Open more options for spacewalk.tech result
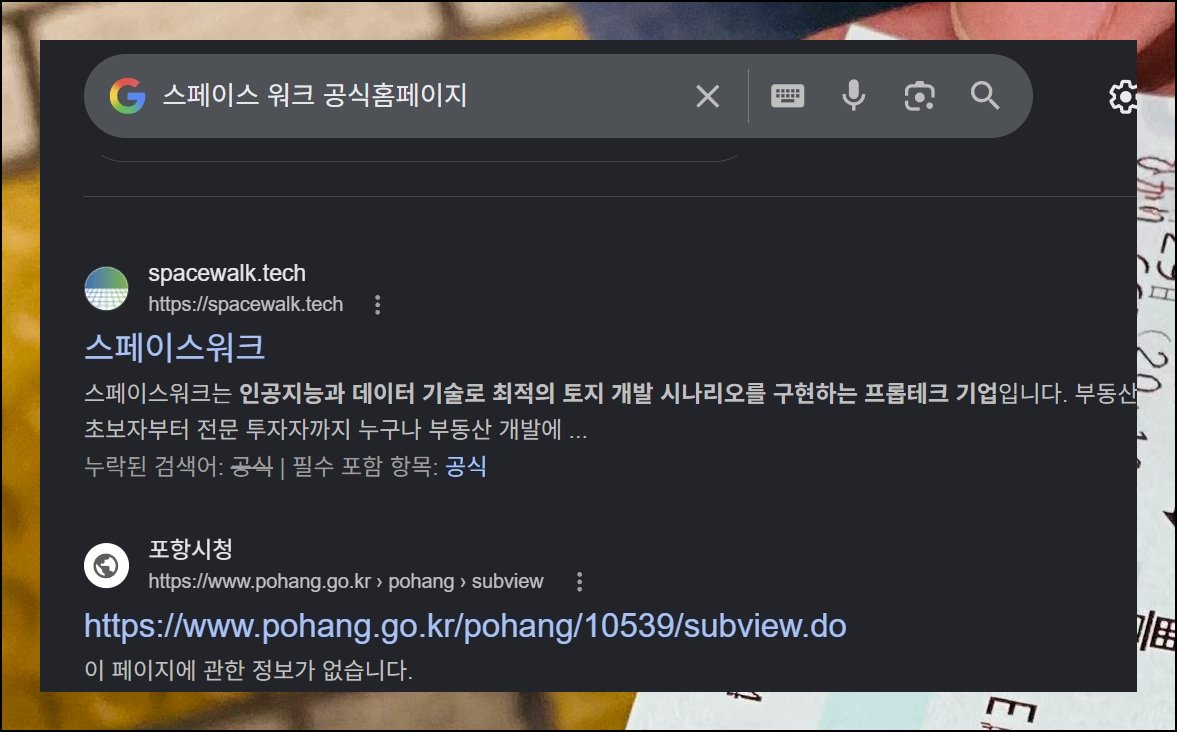The width and height of the screenshot is (1177, 732). click(378, 305)
